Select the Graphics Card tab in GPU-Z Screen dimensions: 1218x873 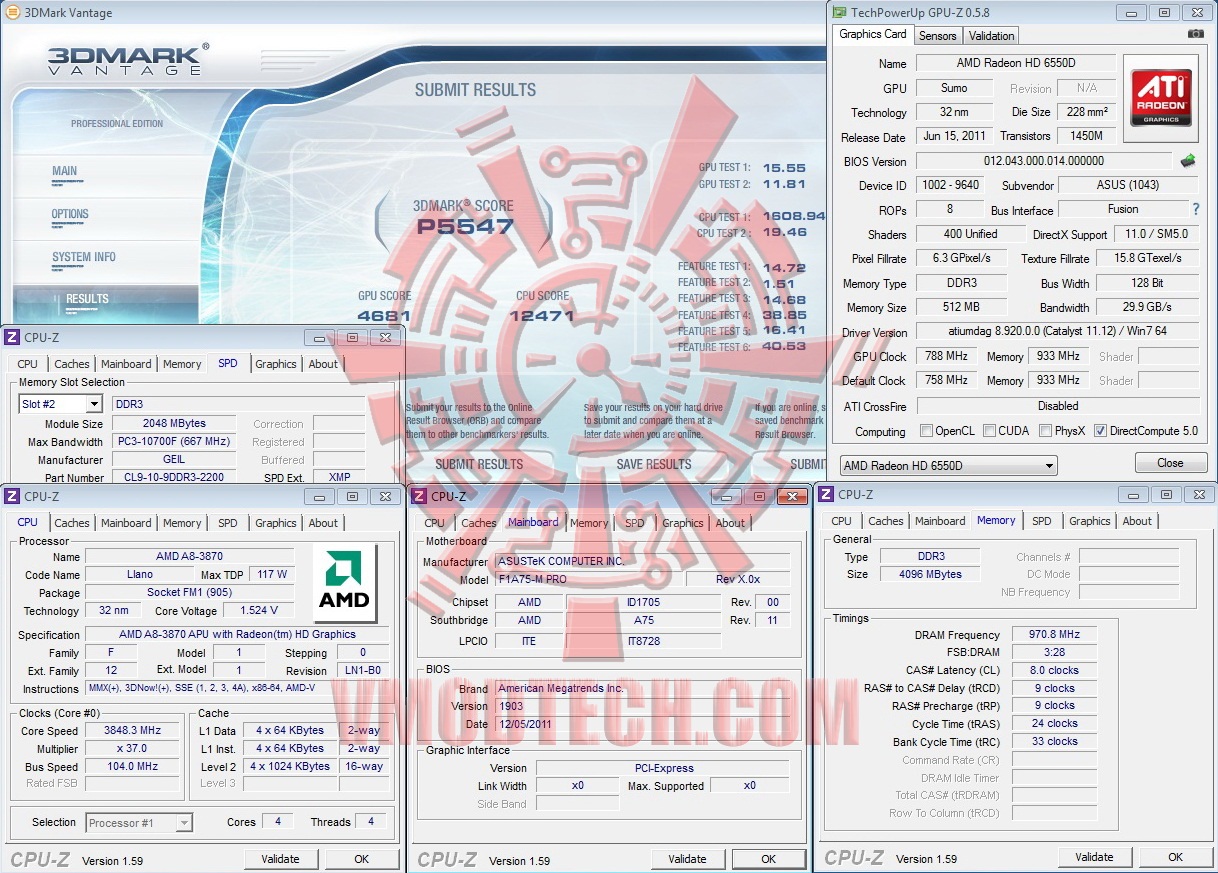[873, 34]
